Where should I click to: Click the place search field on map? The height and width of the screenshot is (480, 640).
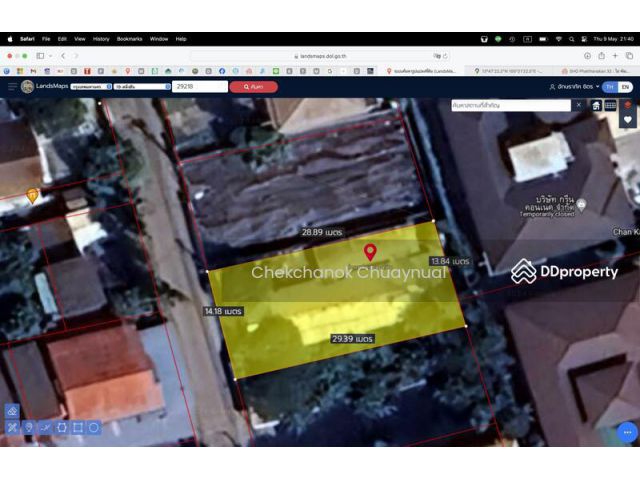pyautogui.click(x=511, y=105)
